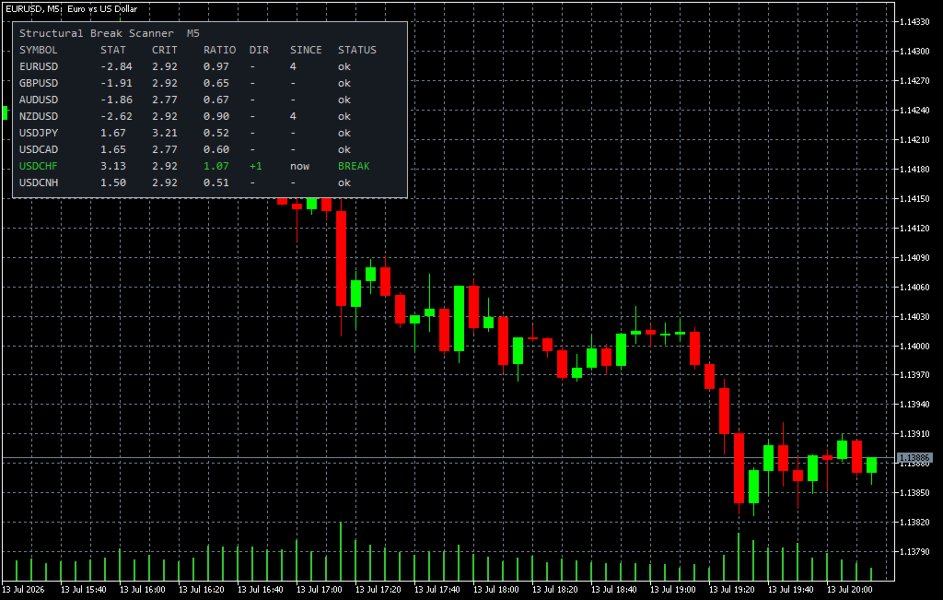Click the AUDUSD RATIO value 0.67
The width and height of the screenshot is (943, 600).
pos(216,100)
